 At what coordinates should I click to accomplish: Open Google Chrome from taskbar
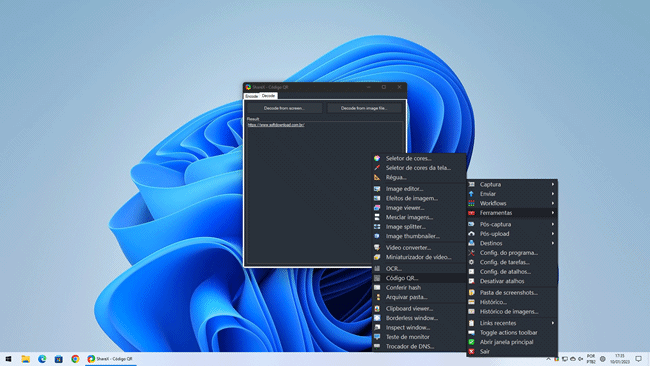tap(75, 359)
